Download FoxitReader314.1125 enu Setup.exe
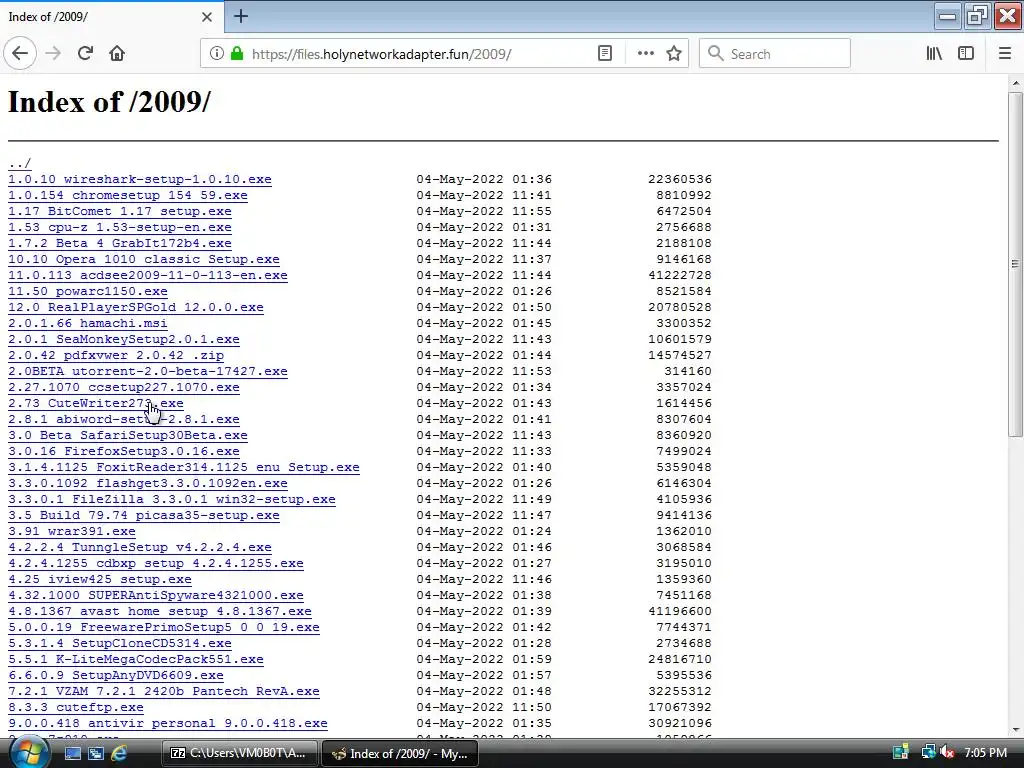This screenshot has height=768, width=1024. (184, 467)
